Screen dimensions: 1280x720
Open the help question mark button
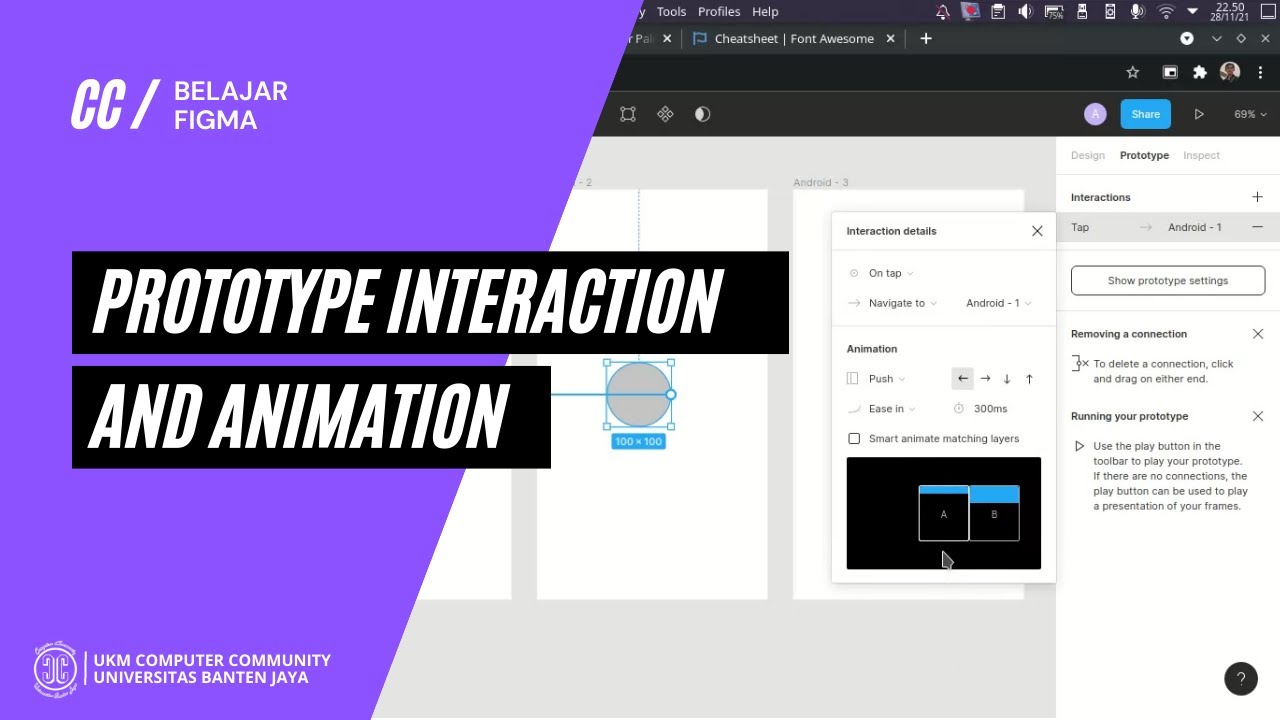1241,679
